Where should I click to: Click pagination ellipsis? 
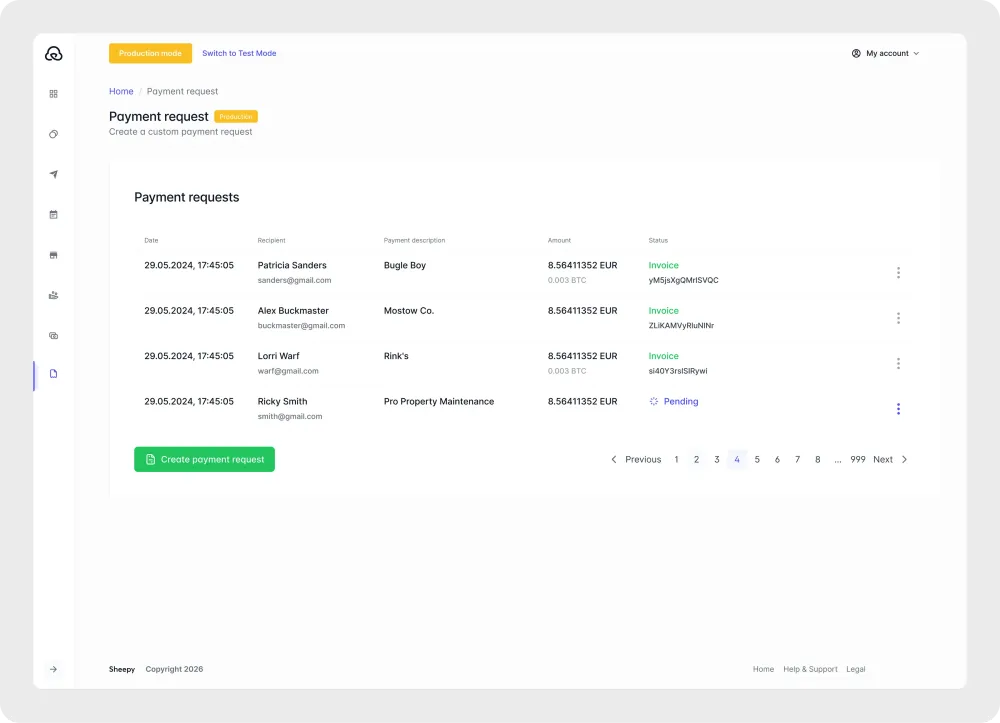[x=838, y=460]
